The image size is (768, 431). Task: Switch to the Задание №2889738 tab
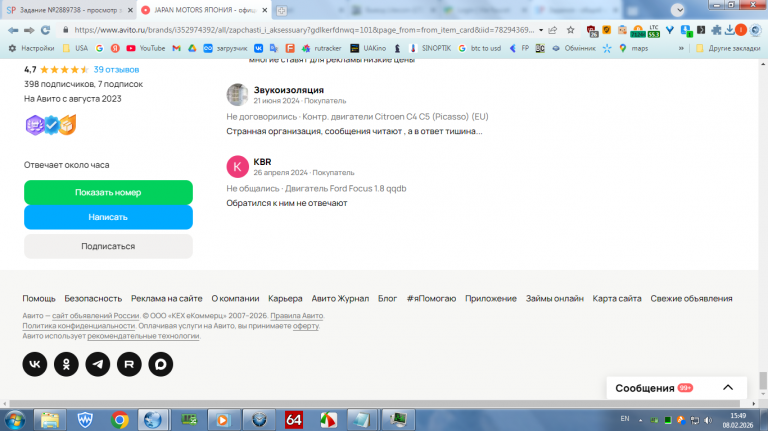coord(69,10)
